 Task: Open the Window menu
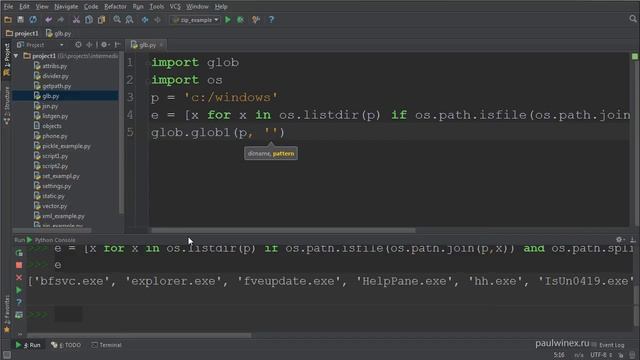pyautogui.click(x=197, y=7)
